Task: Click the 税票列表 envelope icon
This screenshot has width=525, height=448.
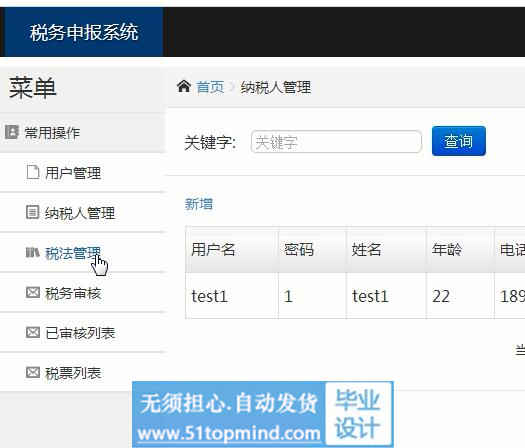Action: click(33, 372)
